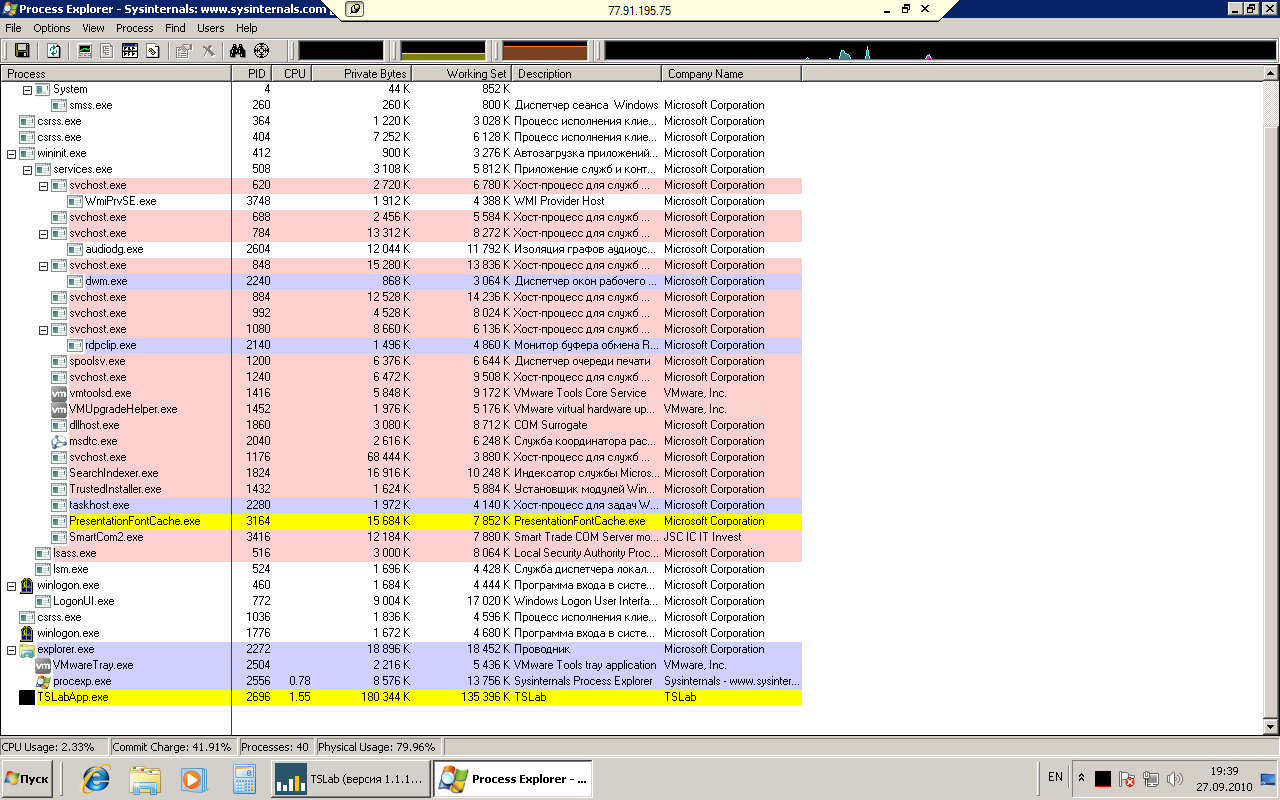Click the Properties toolbar icon

tap(184, 50)
